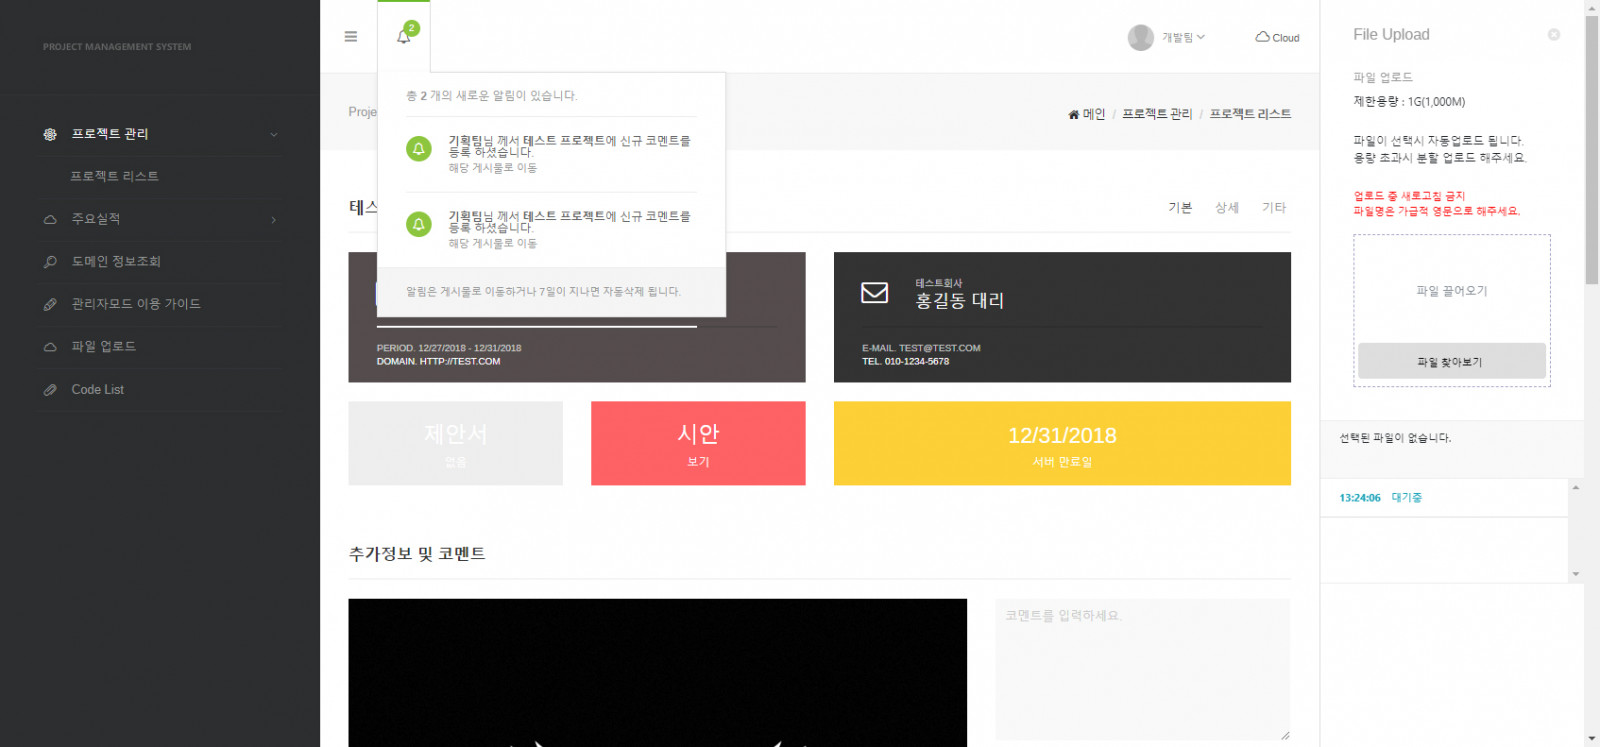1600x747 pixels.
Task: Open the notification bell icon
Action: click(404, 37)
